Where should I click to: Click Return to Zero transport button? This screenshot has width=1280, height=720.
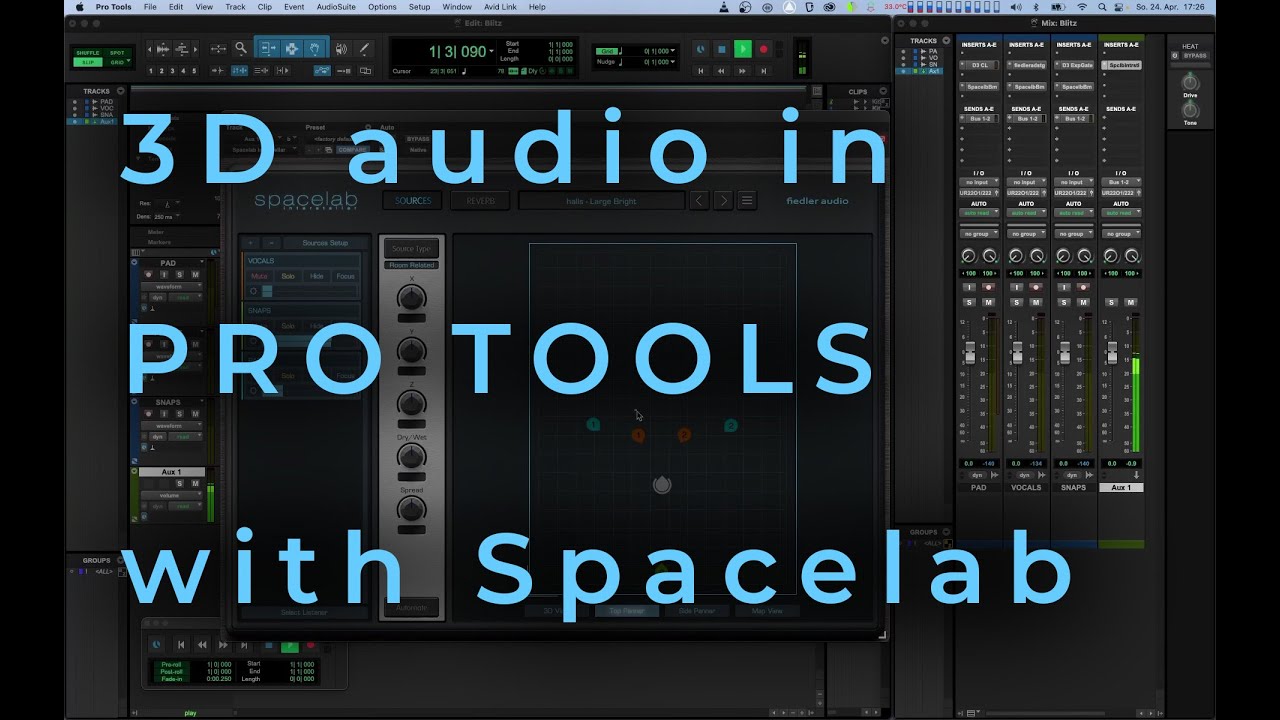[700, 71]
